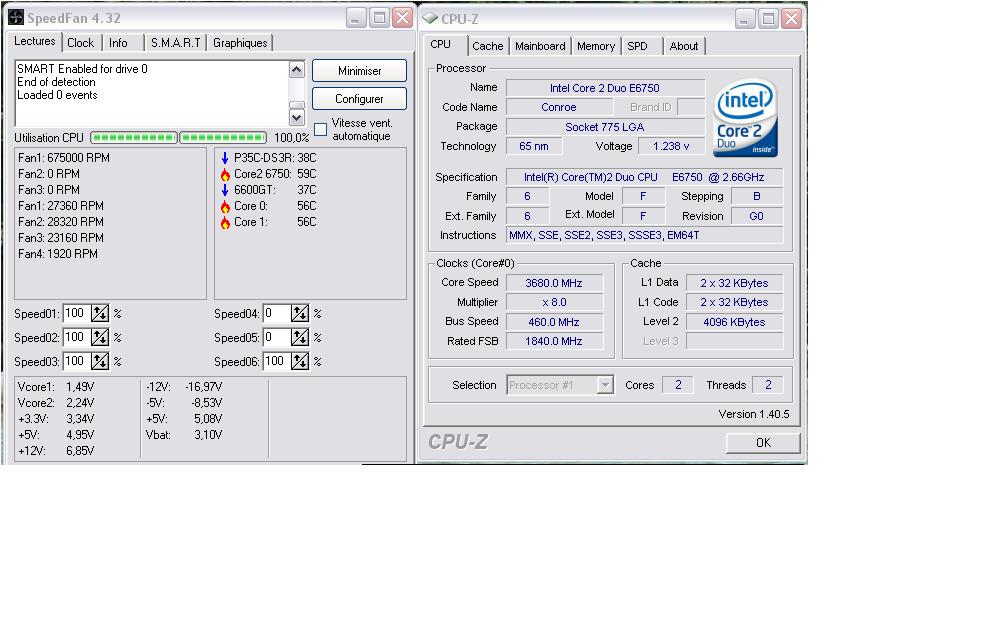Close the CPU-Z window

[791, 19]
